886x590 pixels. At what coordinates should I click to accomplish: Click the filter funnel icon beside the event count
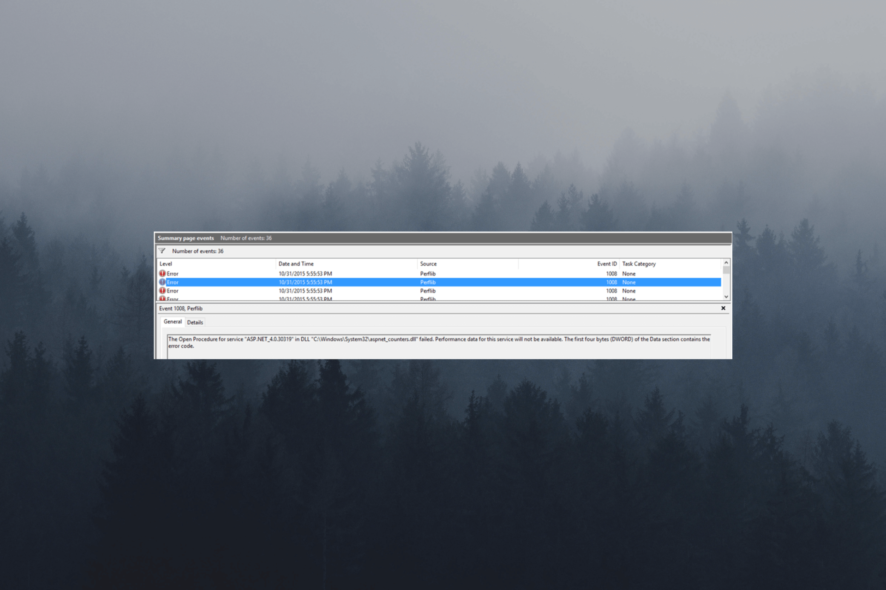coord(161,250)
